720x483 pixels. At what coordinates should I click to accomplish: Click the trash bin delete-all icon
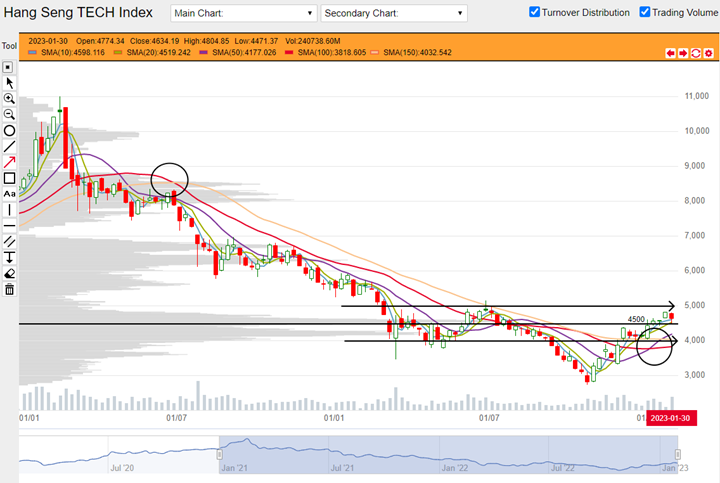[9, 290]
